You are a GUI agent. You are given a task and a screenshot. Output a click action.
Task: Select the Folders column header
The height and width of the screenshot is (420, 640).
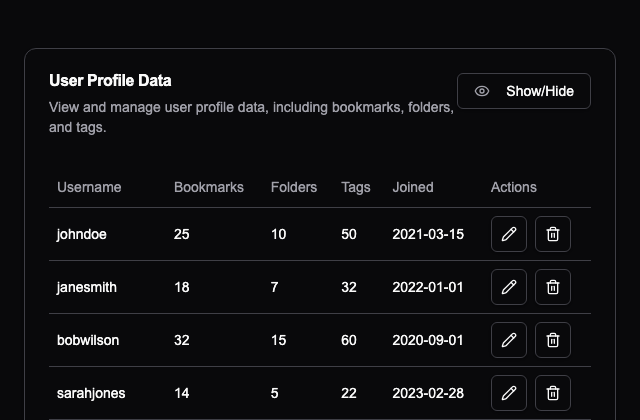(294, 187)
